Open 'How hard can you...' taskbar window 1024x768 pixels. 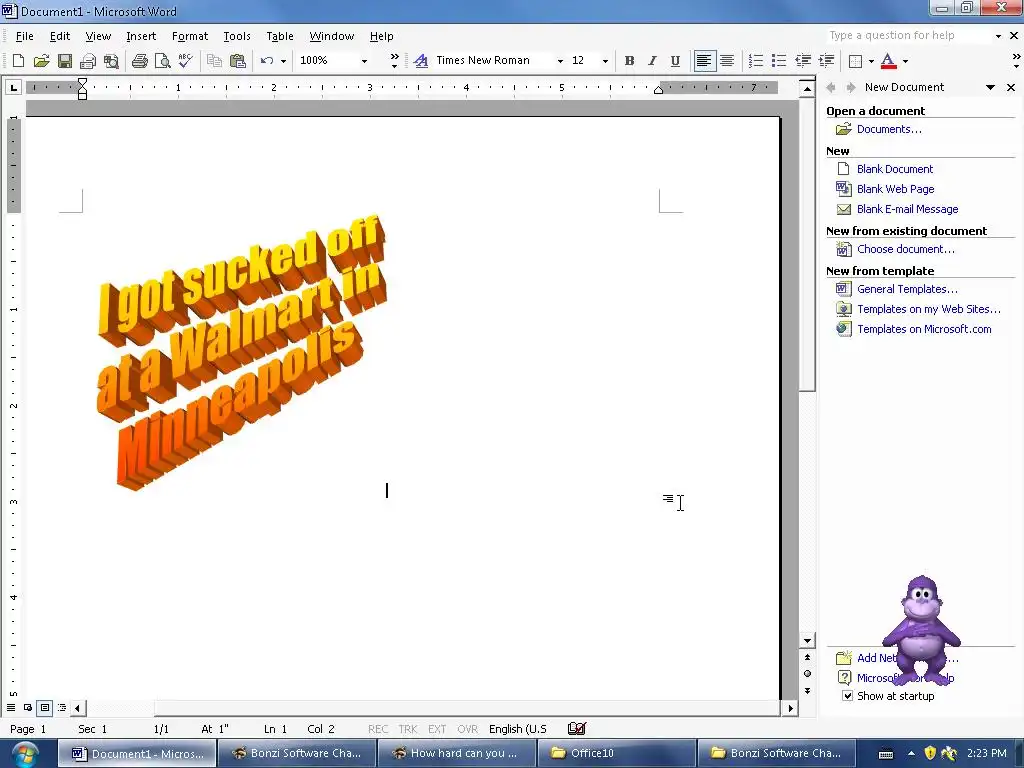[456, 754]
